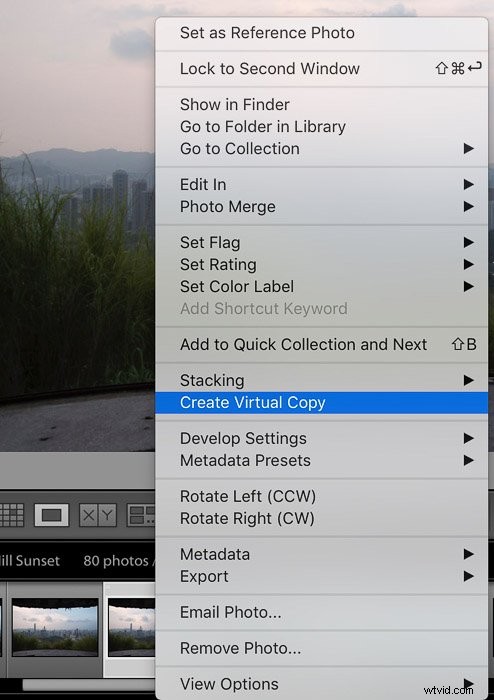
Task: Choose Create Virtual Copy
Action: [321, 403]
